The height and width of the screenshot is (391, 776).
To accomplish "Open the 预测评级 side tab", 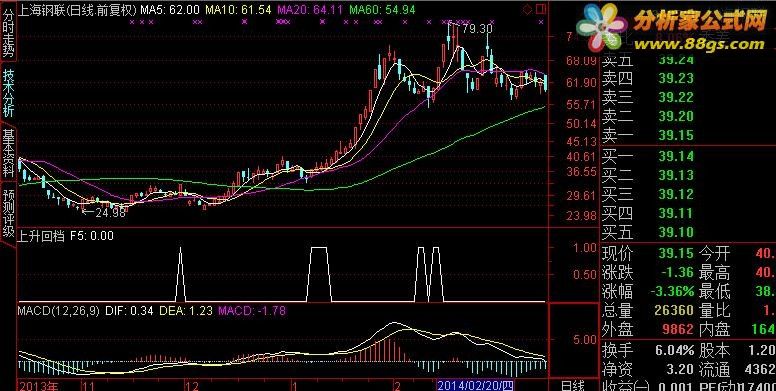I will point(8,213).
